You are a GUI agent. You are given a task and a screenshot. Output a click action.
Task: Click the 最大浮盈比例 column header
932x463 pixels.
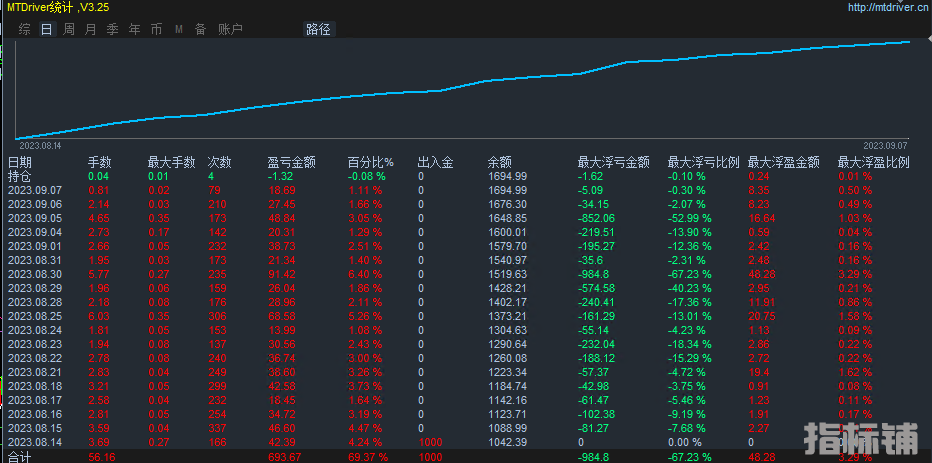coord(873,163)
